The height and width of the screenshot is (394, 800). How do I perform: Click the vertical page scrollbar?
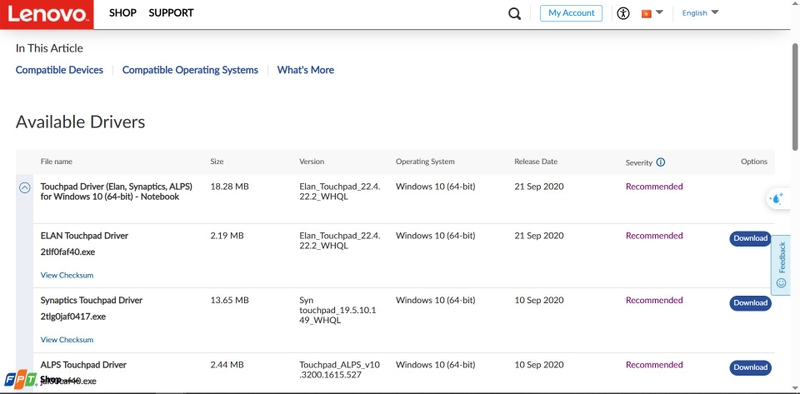pos(795,97)
